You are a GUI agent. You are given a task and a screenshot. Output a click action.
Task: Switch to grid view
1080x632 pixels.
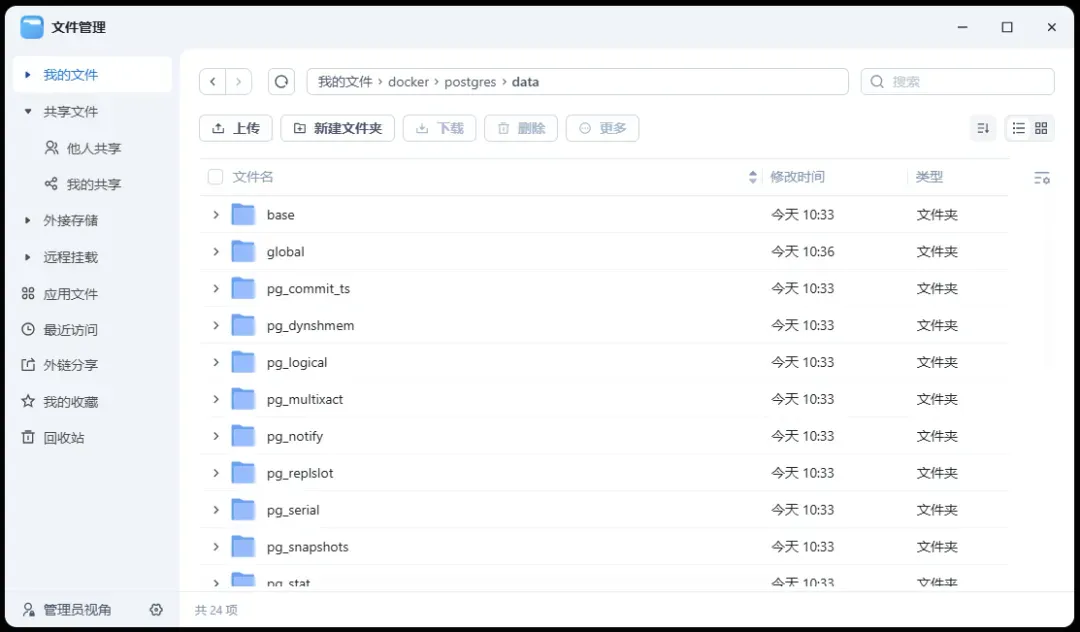(1041, 128)
